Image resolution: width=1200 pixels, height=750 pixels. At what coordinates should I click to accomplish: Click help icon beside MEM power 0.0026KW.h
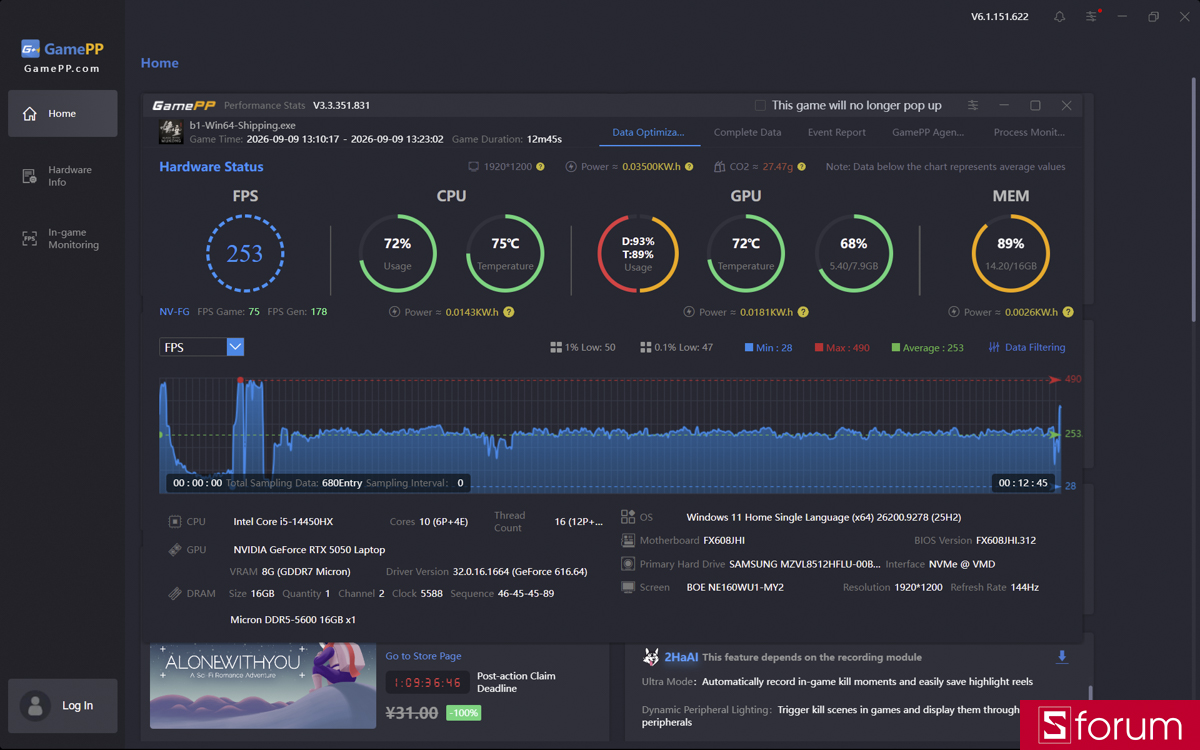coord(1068,312)
